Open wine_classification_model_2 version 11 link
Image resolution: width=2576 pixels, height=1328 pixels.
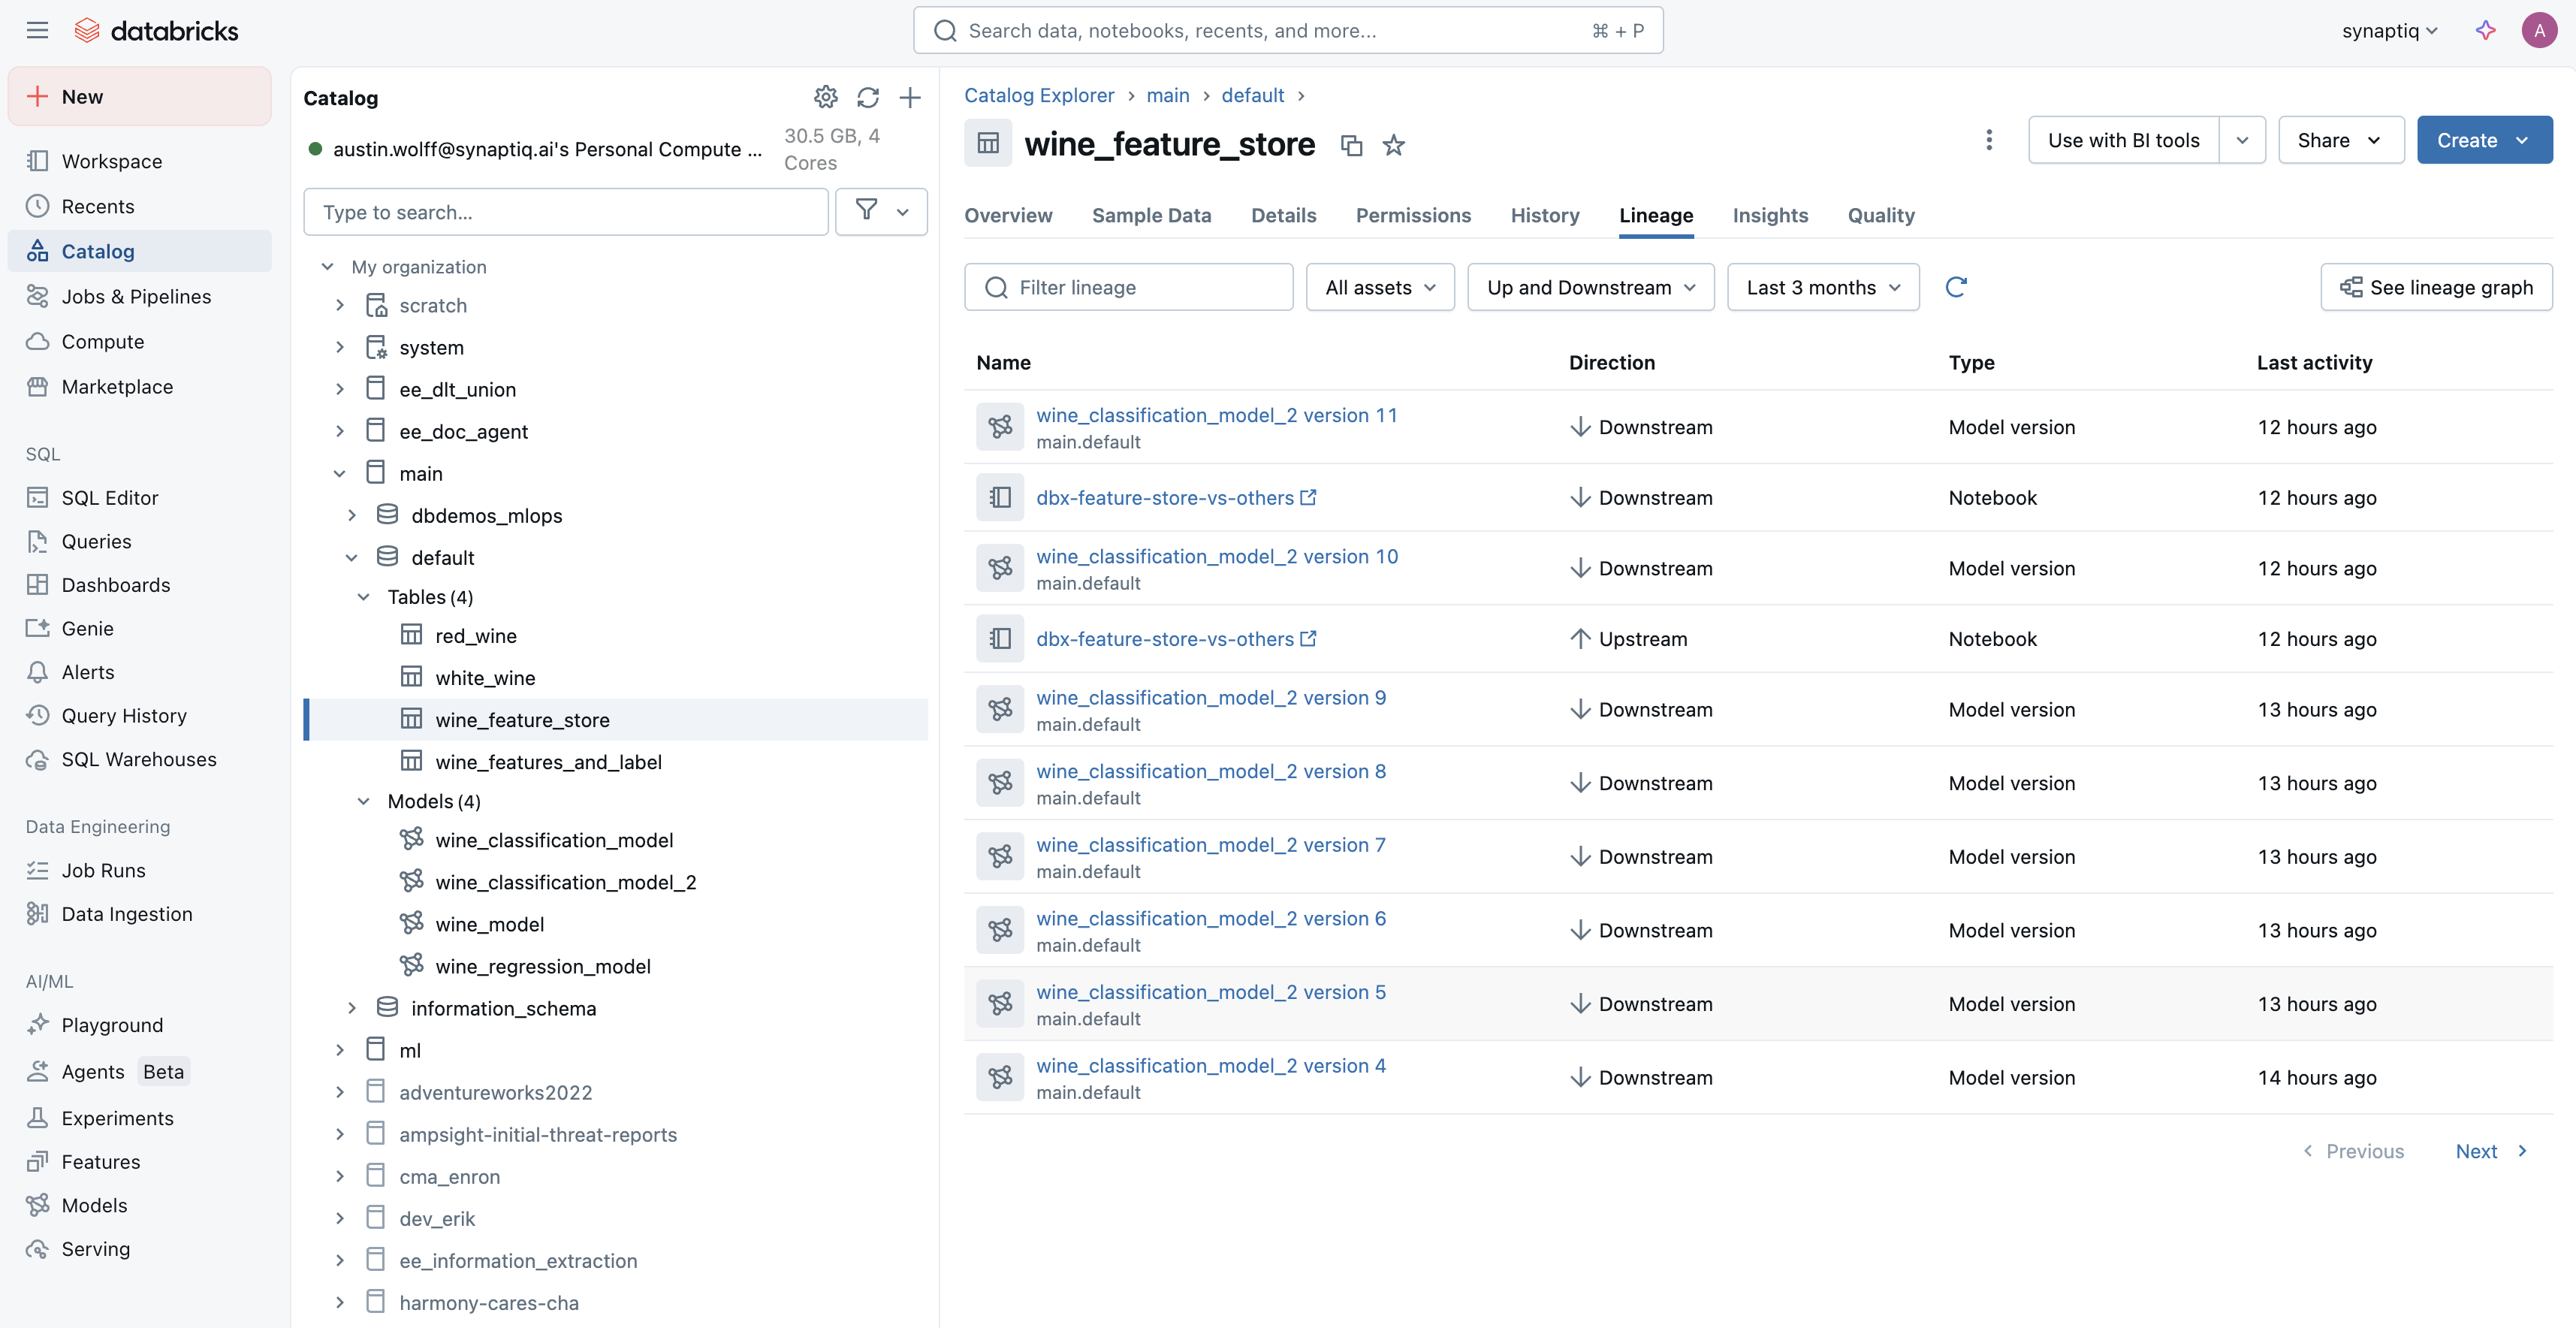pyautogui.click(x=1216, y=415)
